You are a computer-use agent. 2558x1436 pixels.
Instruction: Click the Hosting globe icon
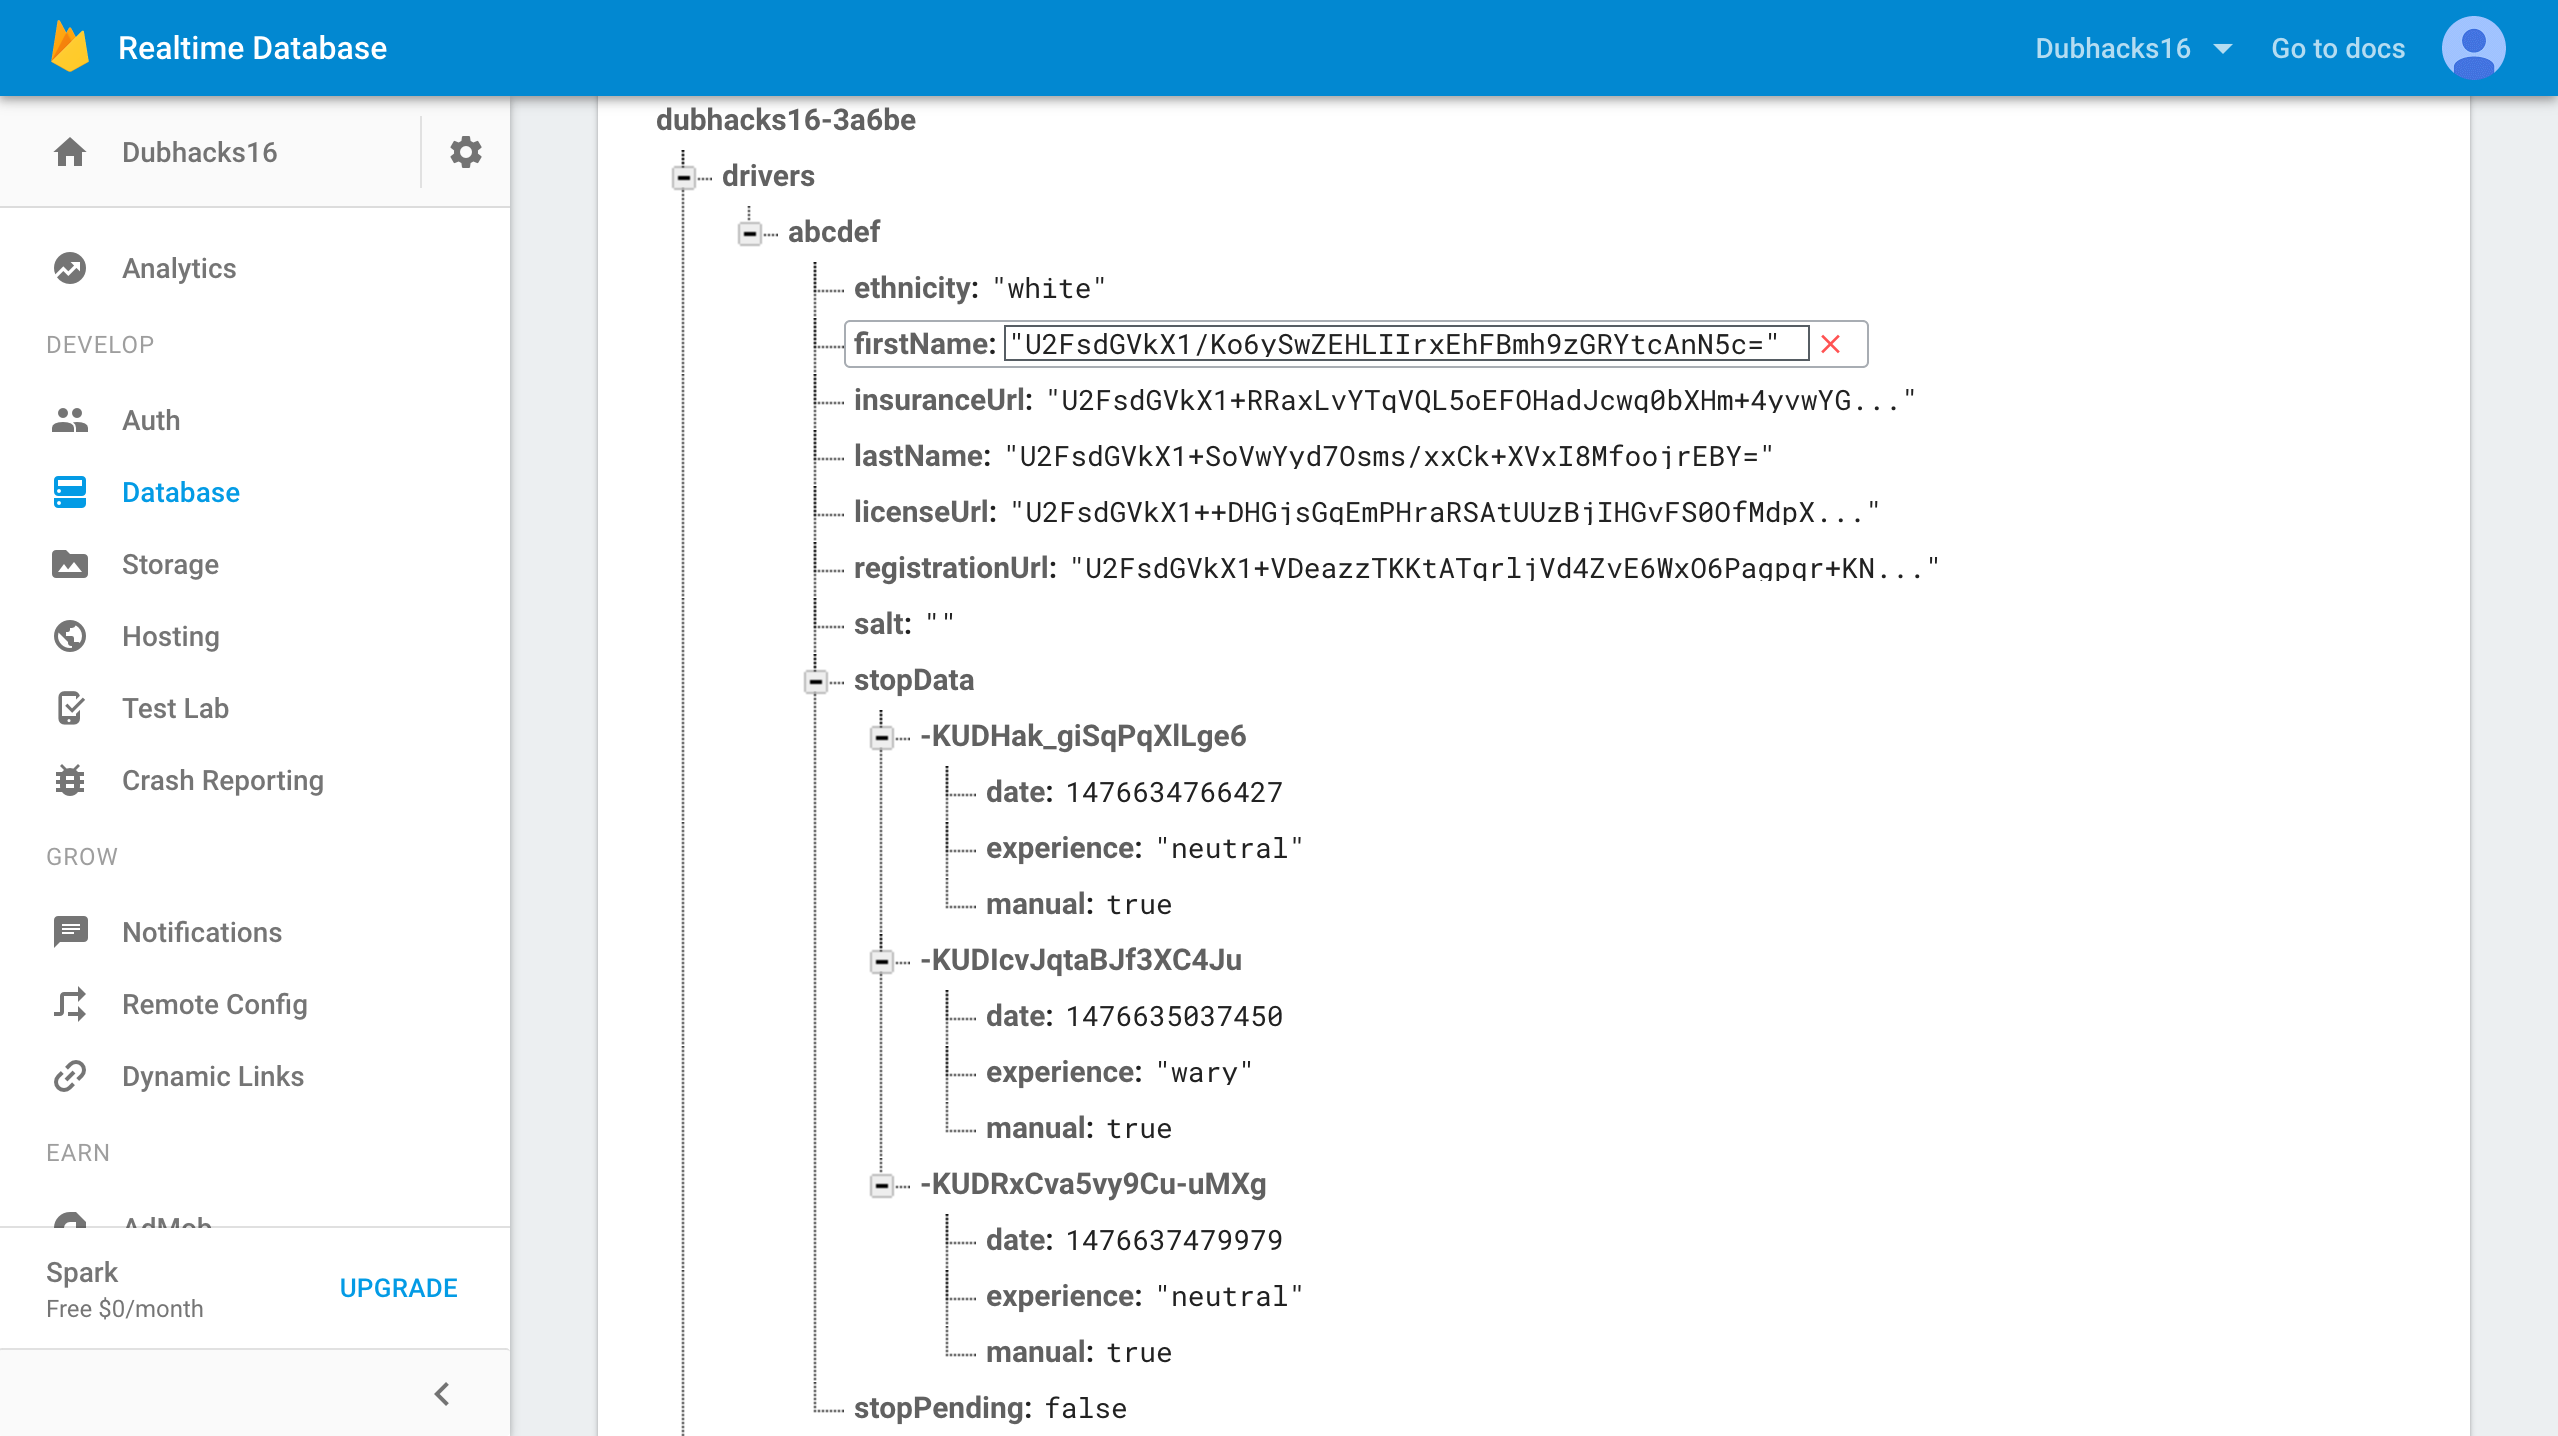click(70, 636)
